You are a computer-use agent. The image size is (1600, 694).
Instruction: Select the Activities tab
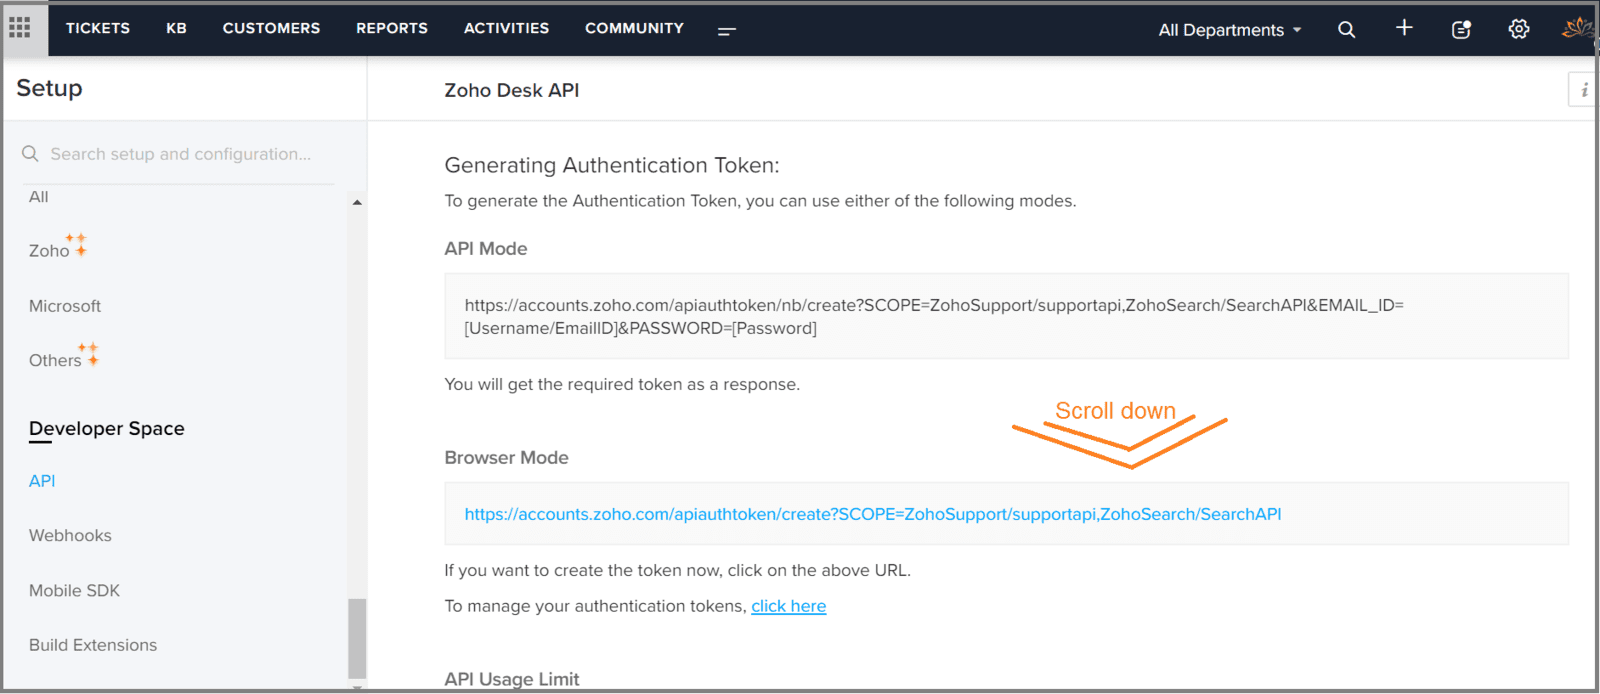coord(506,28)
